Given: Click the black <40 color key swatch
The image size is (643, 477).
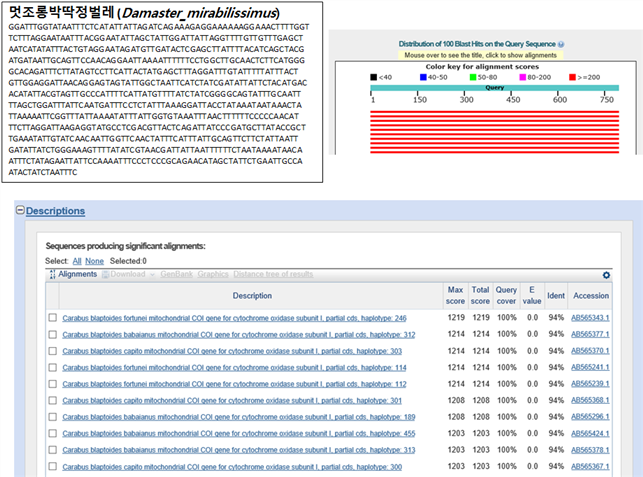Looking at the screenshot, I should [x=374, y=77].
